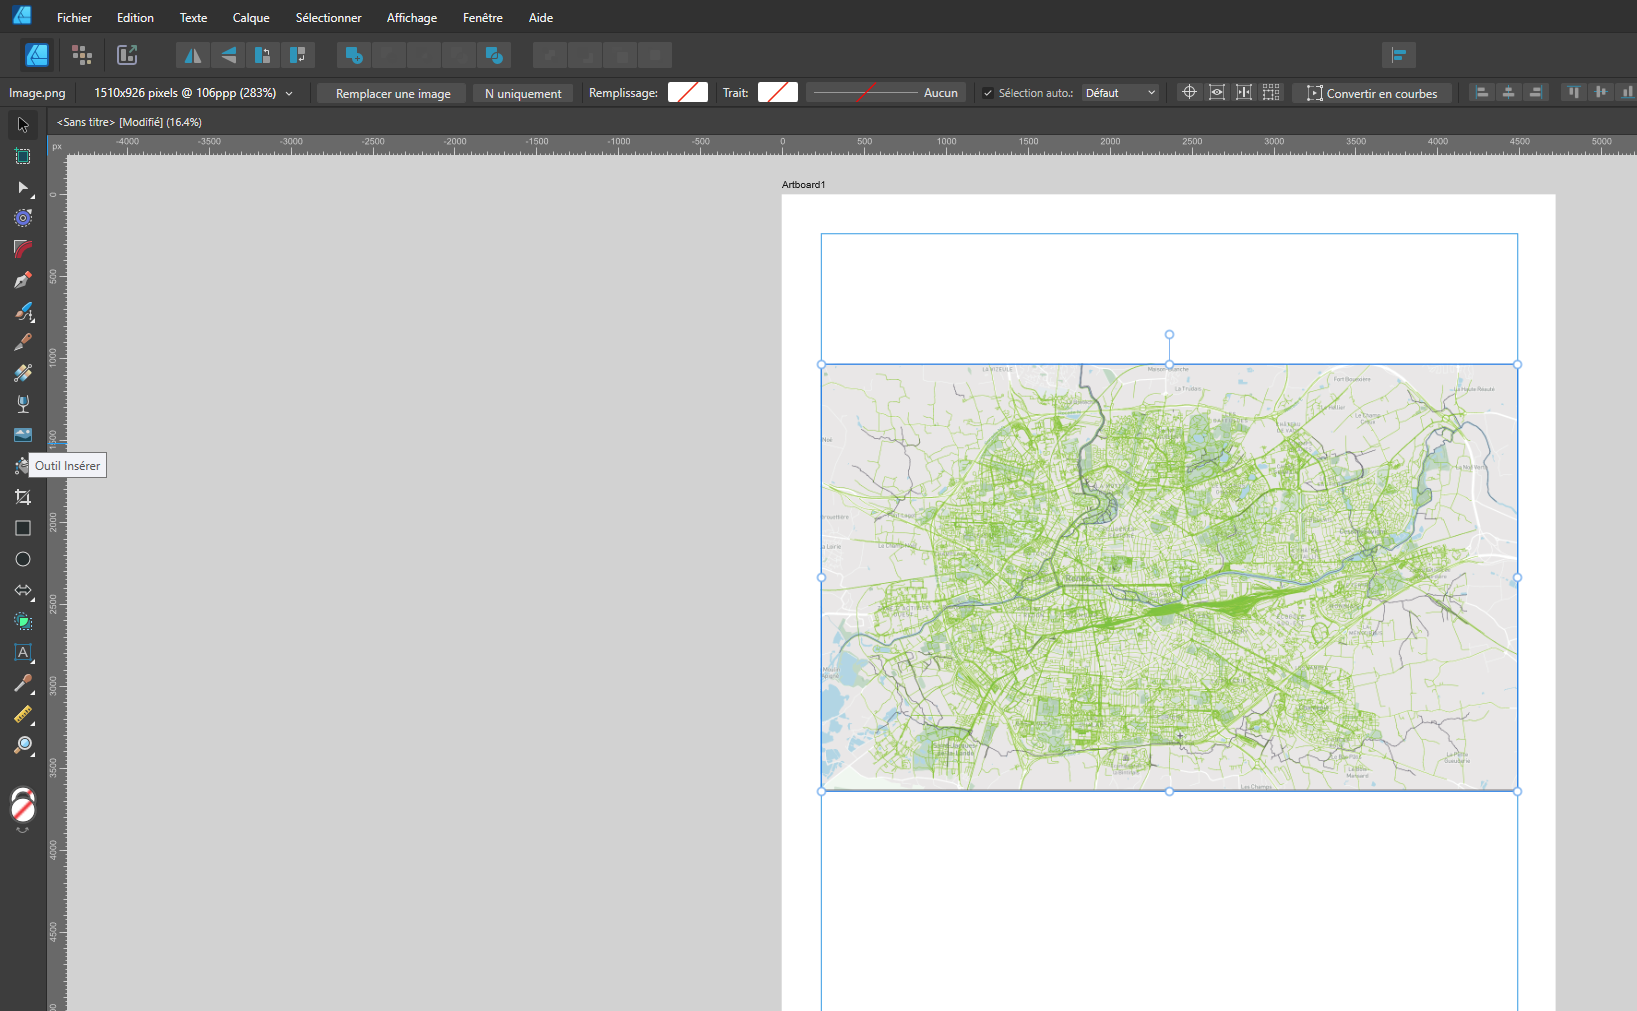Click the Zoom magnifier tool
This screenshot has height=1011, width=1637.
[22, 745]
